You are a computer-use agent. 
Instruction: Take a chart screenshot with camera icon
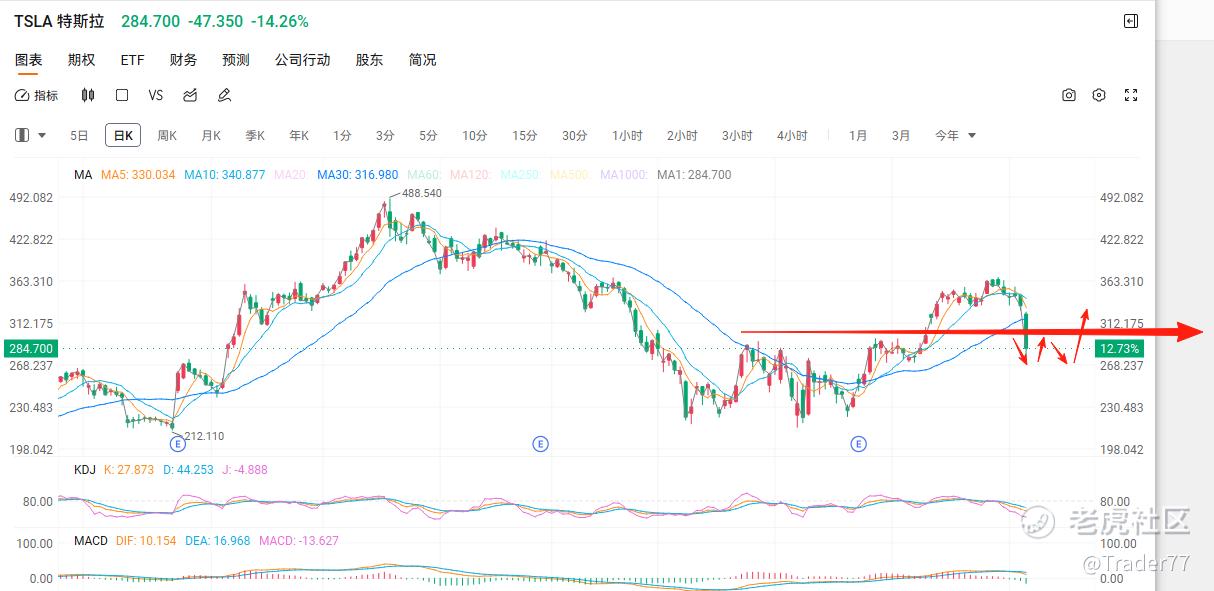[x=1069, y=96]
